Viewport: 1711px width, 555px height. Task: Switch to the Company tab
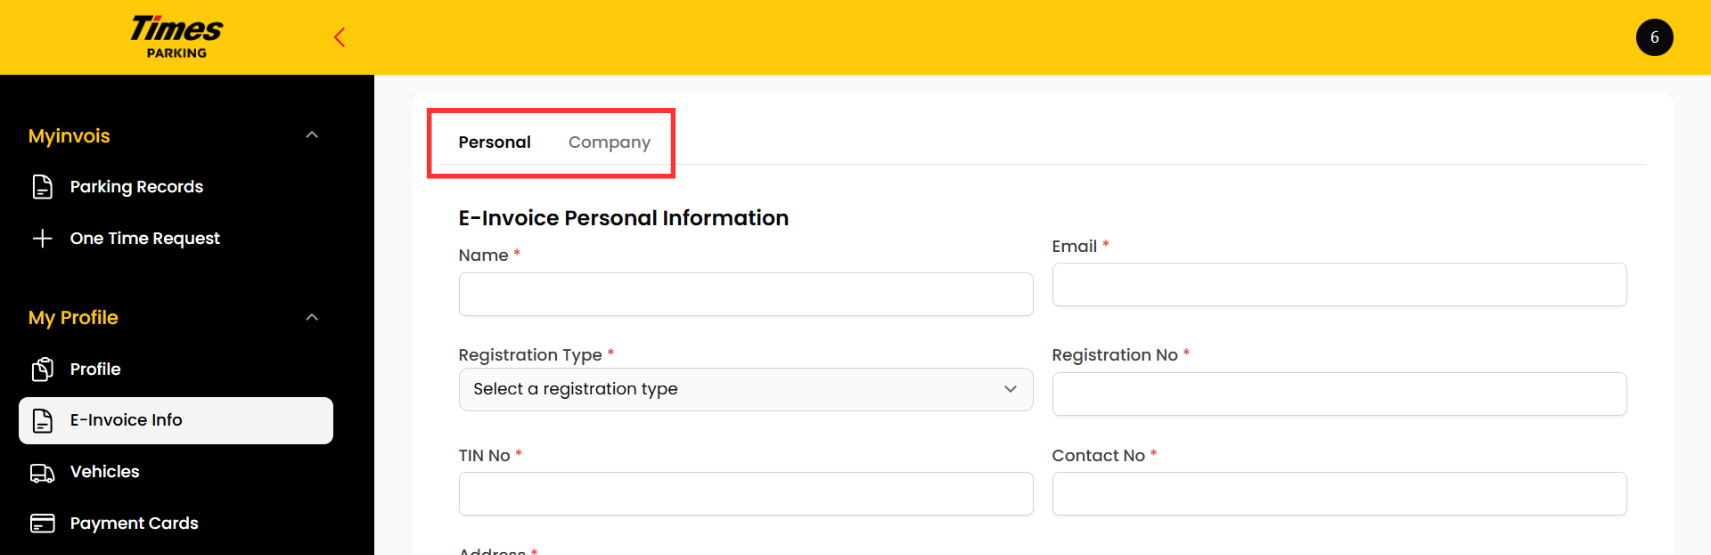[609, 142]
